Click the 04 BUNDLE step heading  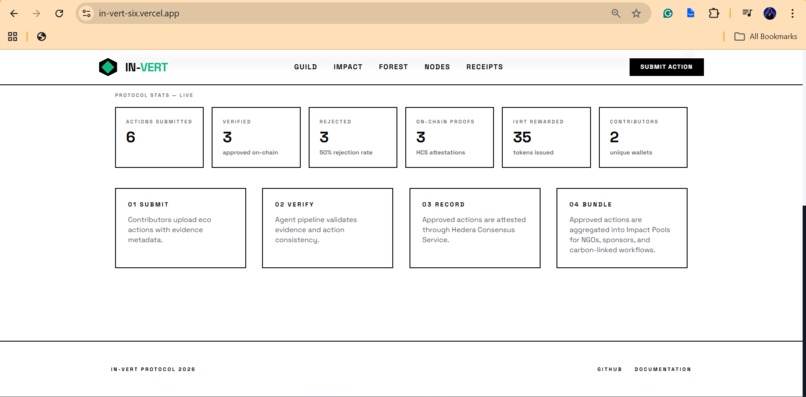tap(591, 204)
